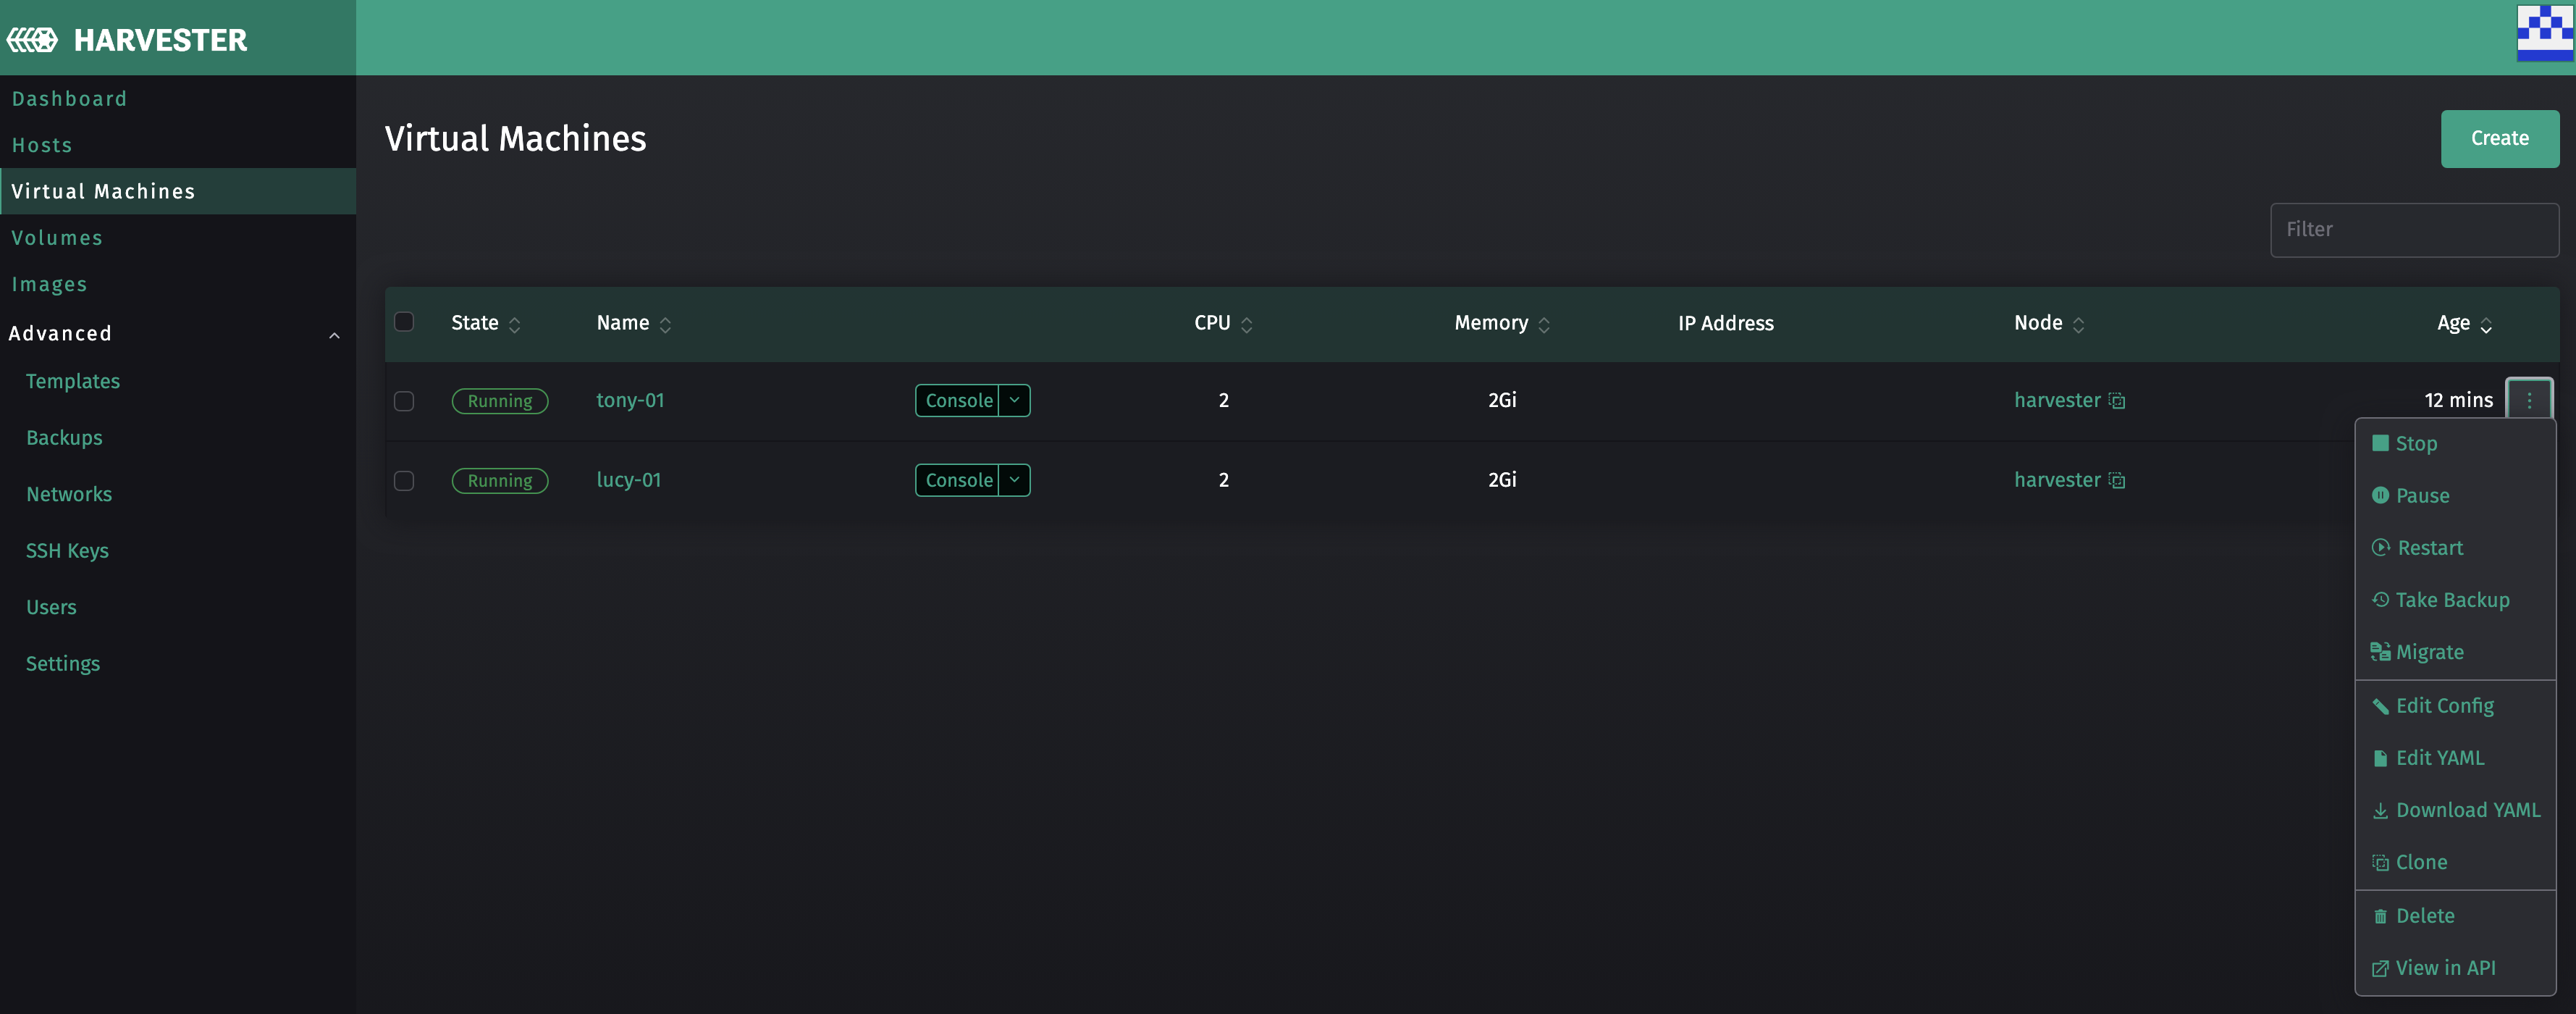Click the Create button
2576x1014 pixels.
point(2499,139)
